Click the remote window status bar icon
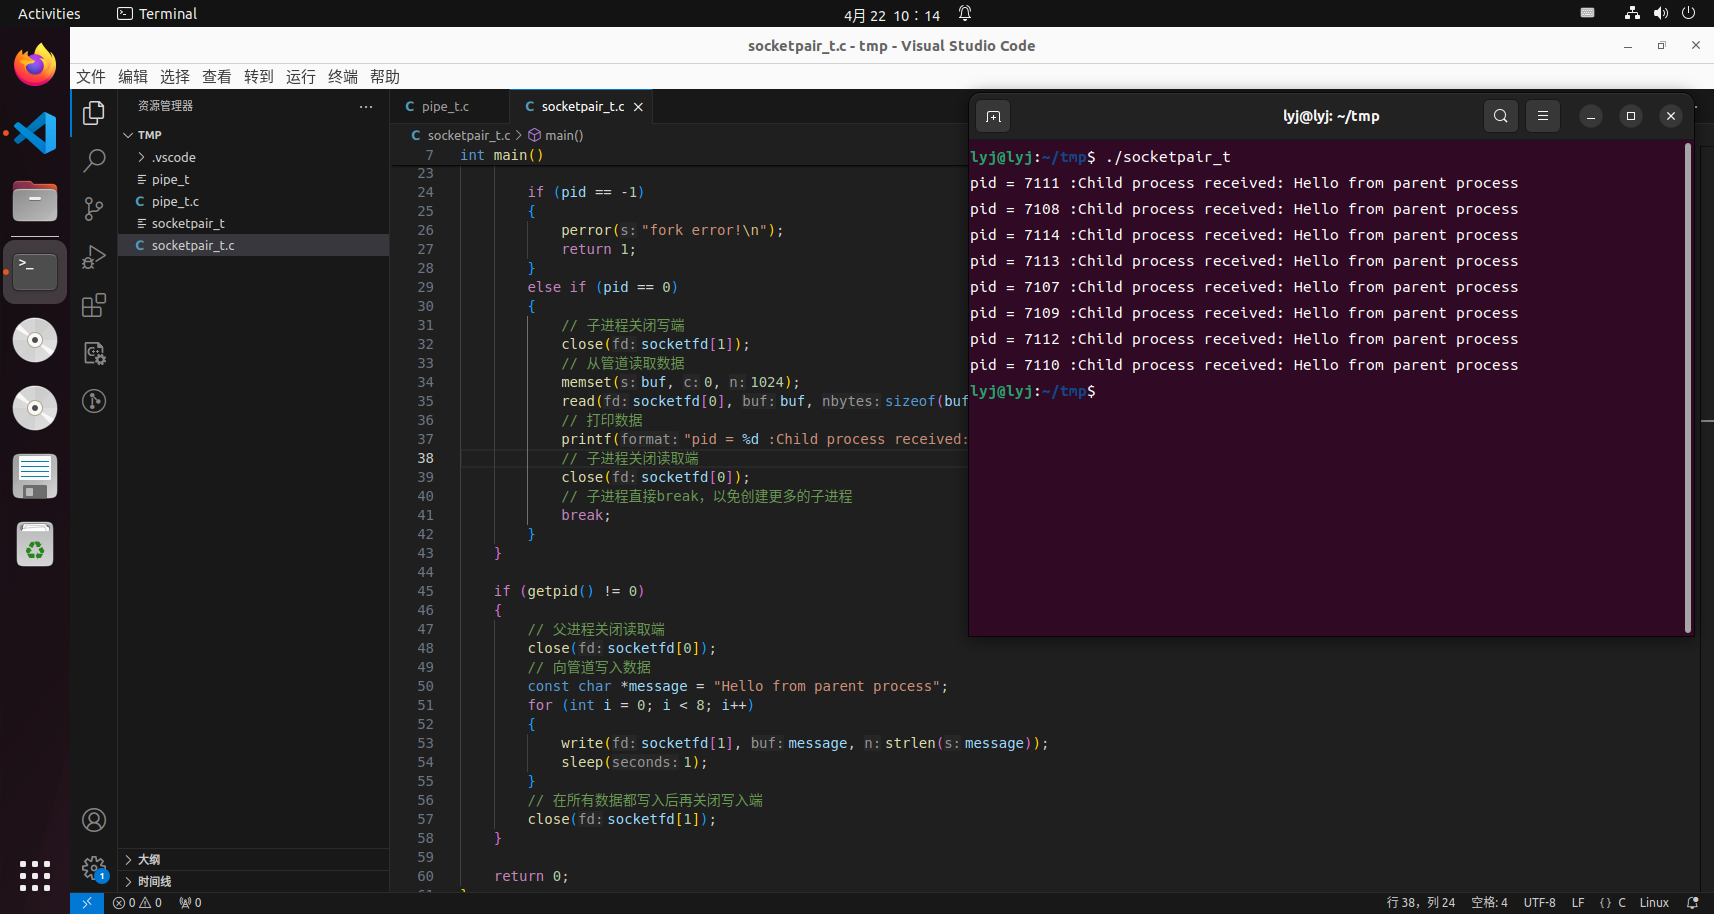1714x914 pixels. [87, 902]
